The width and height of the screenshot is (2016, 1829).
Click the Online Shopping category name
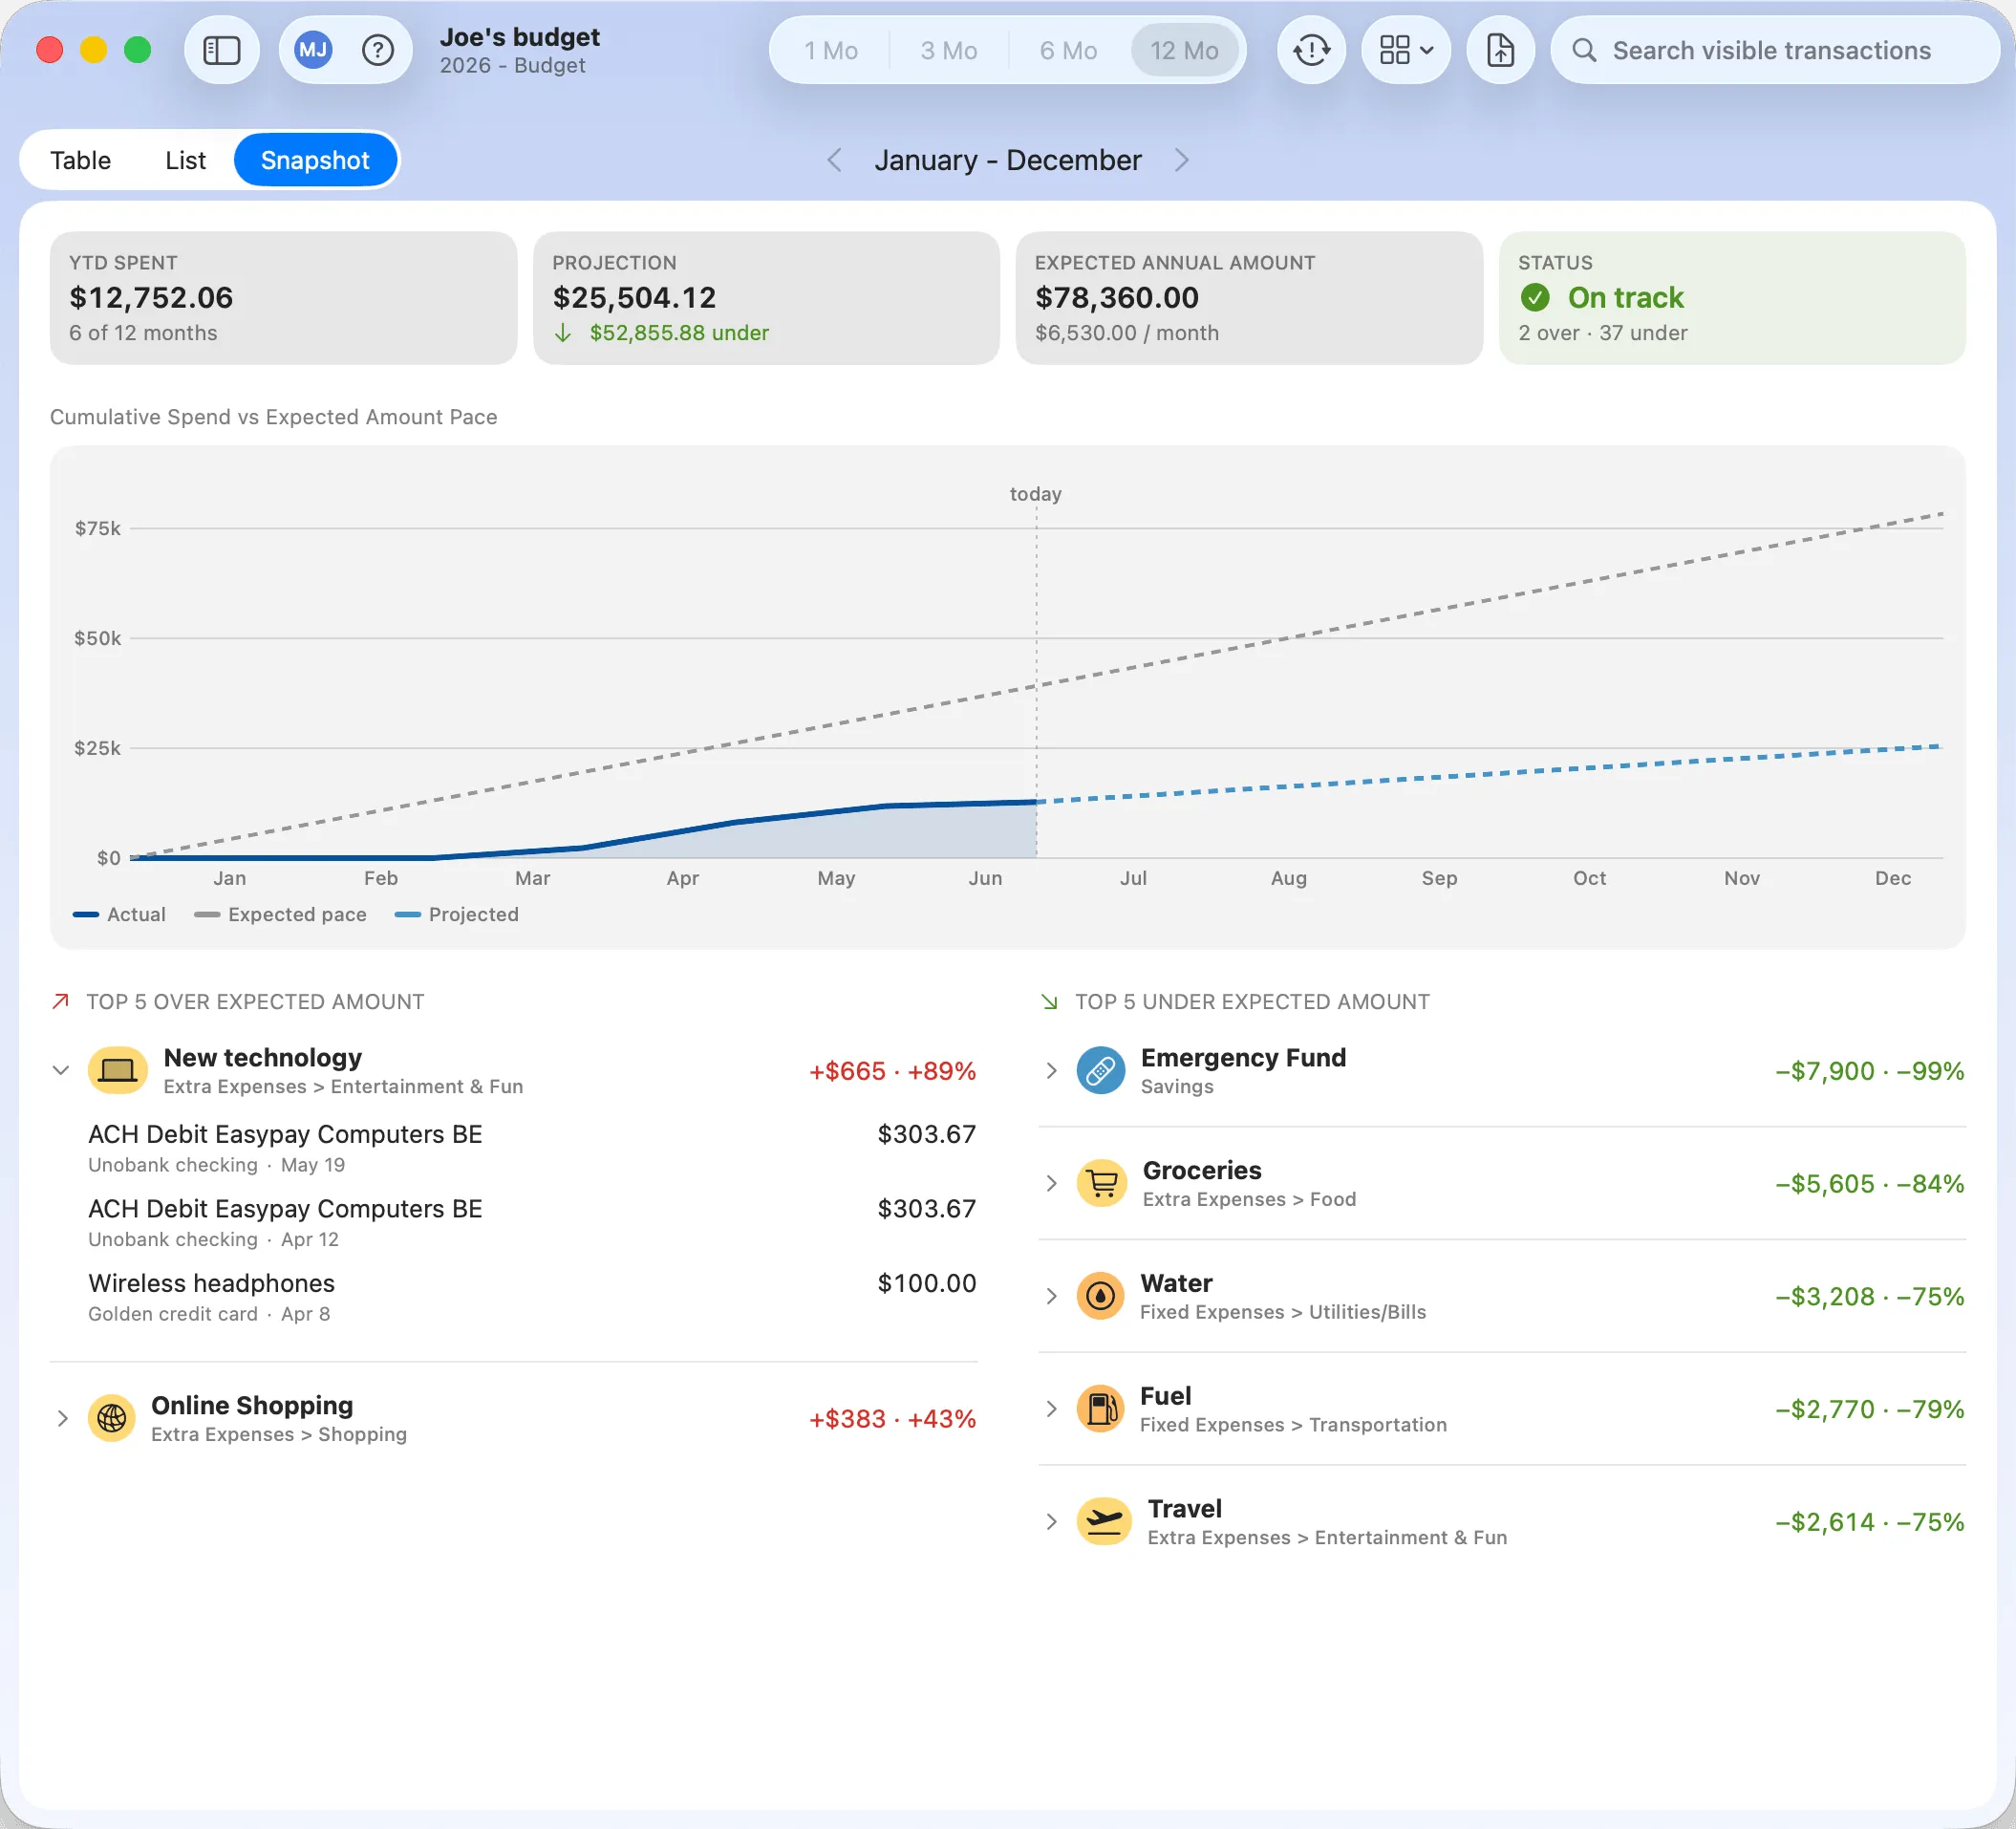pyautogui.click(x=252, y=1405)
